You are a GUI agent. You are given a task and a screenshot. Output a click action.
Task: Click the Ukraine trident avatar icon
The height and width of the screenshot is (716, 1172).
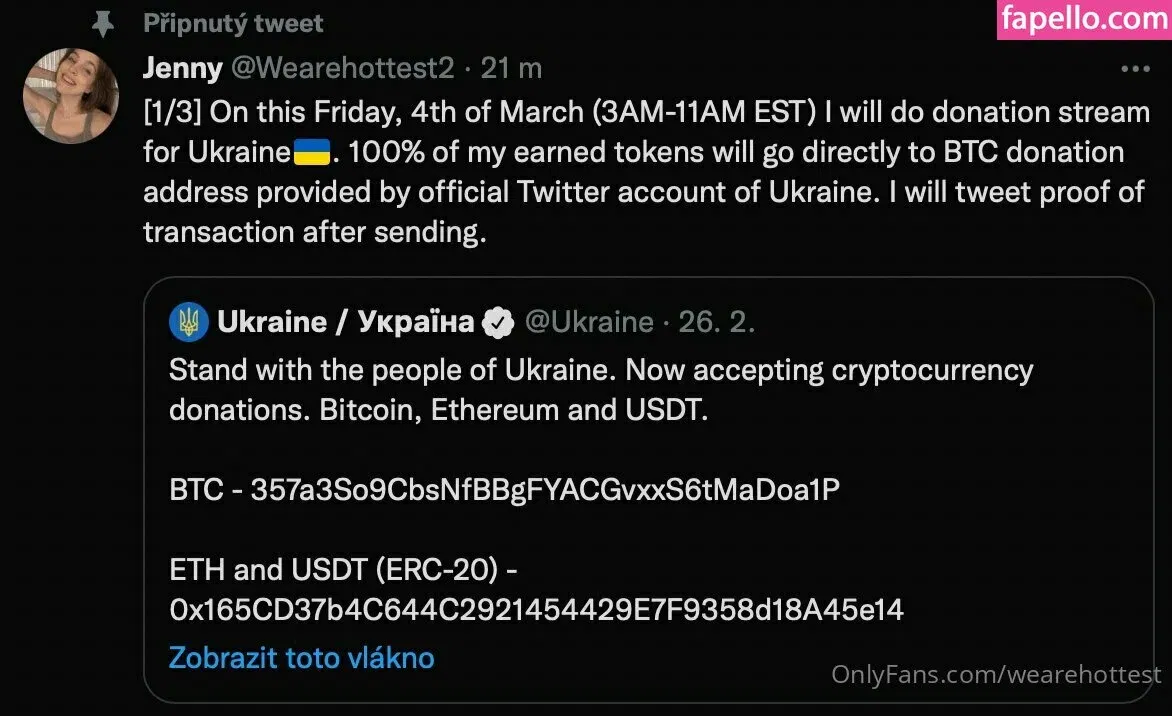point(189,322)
